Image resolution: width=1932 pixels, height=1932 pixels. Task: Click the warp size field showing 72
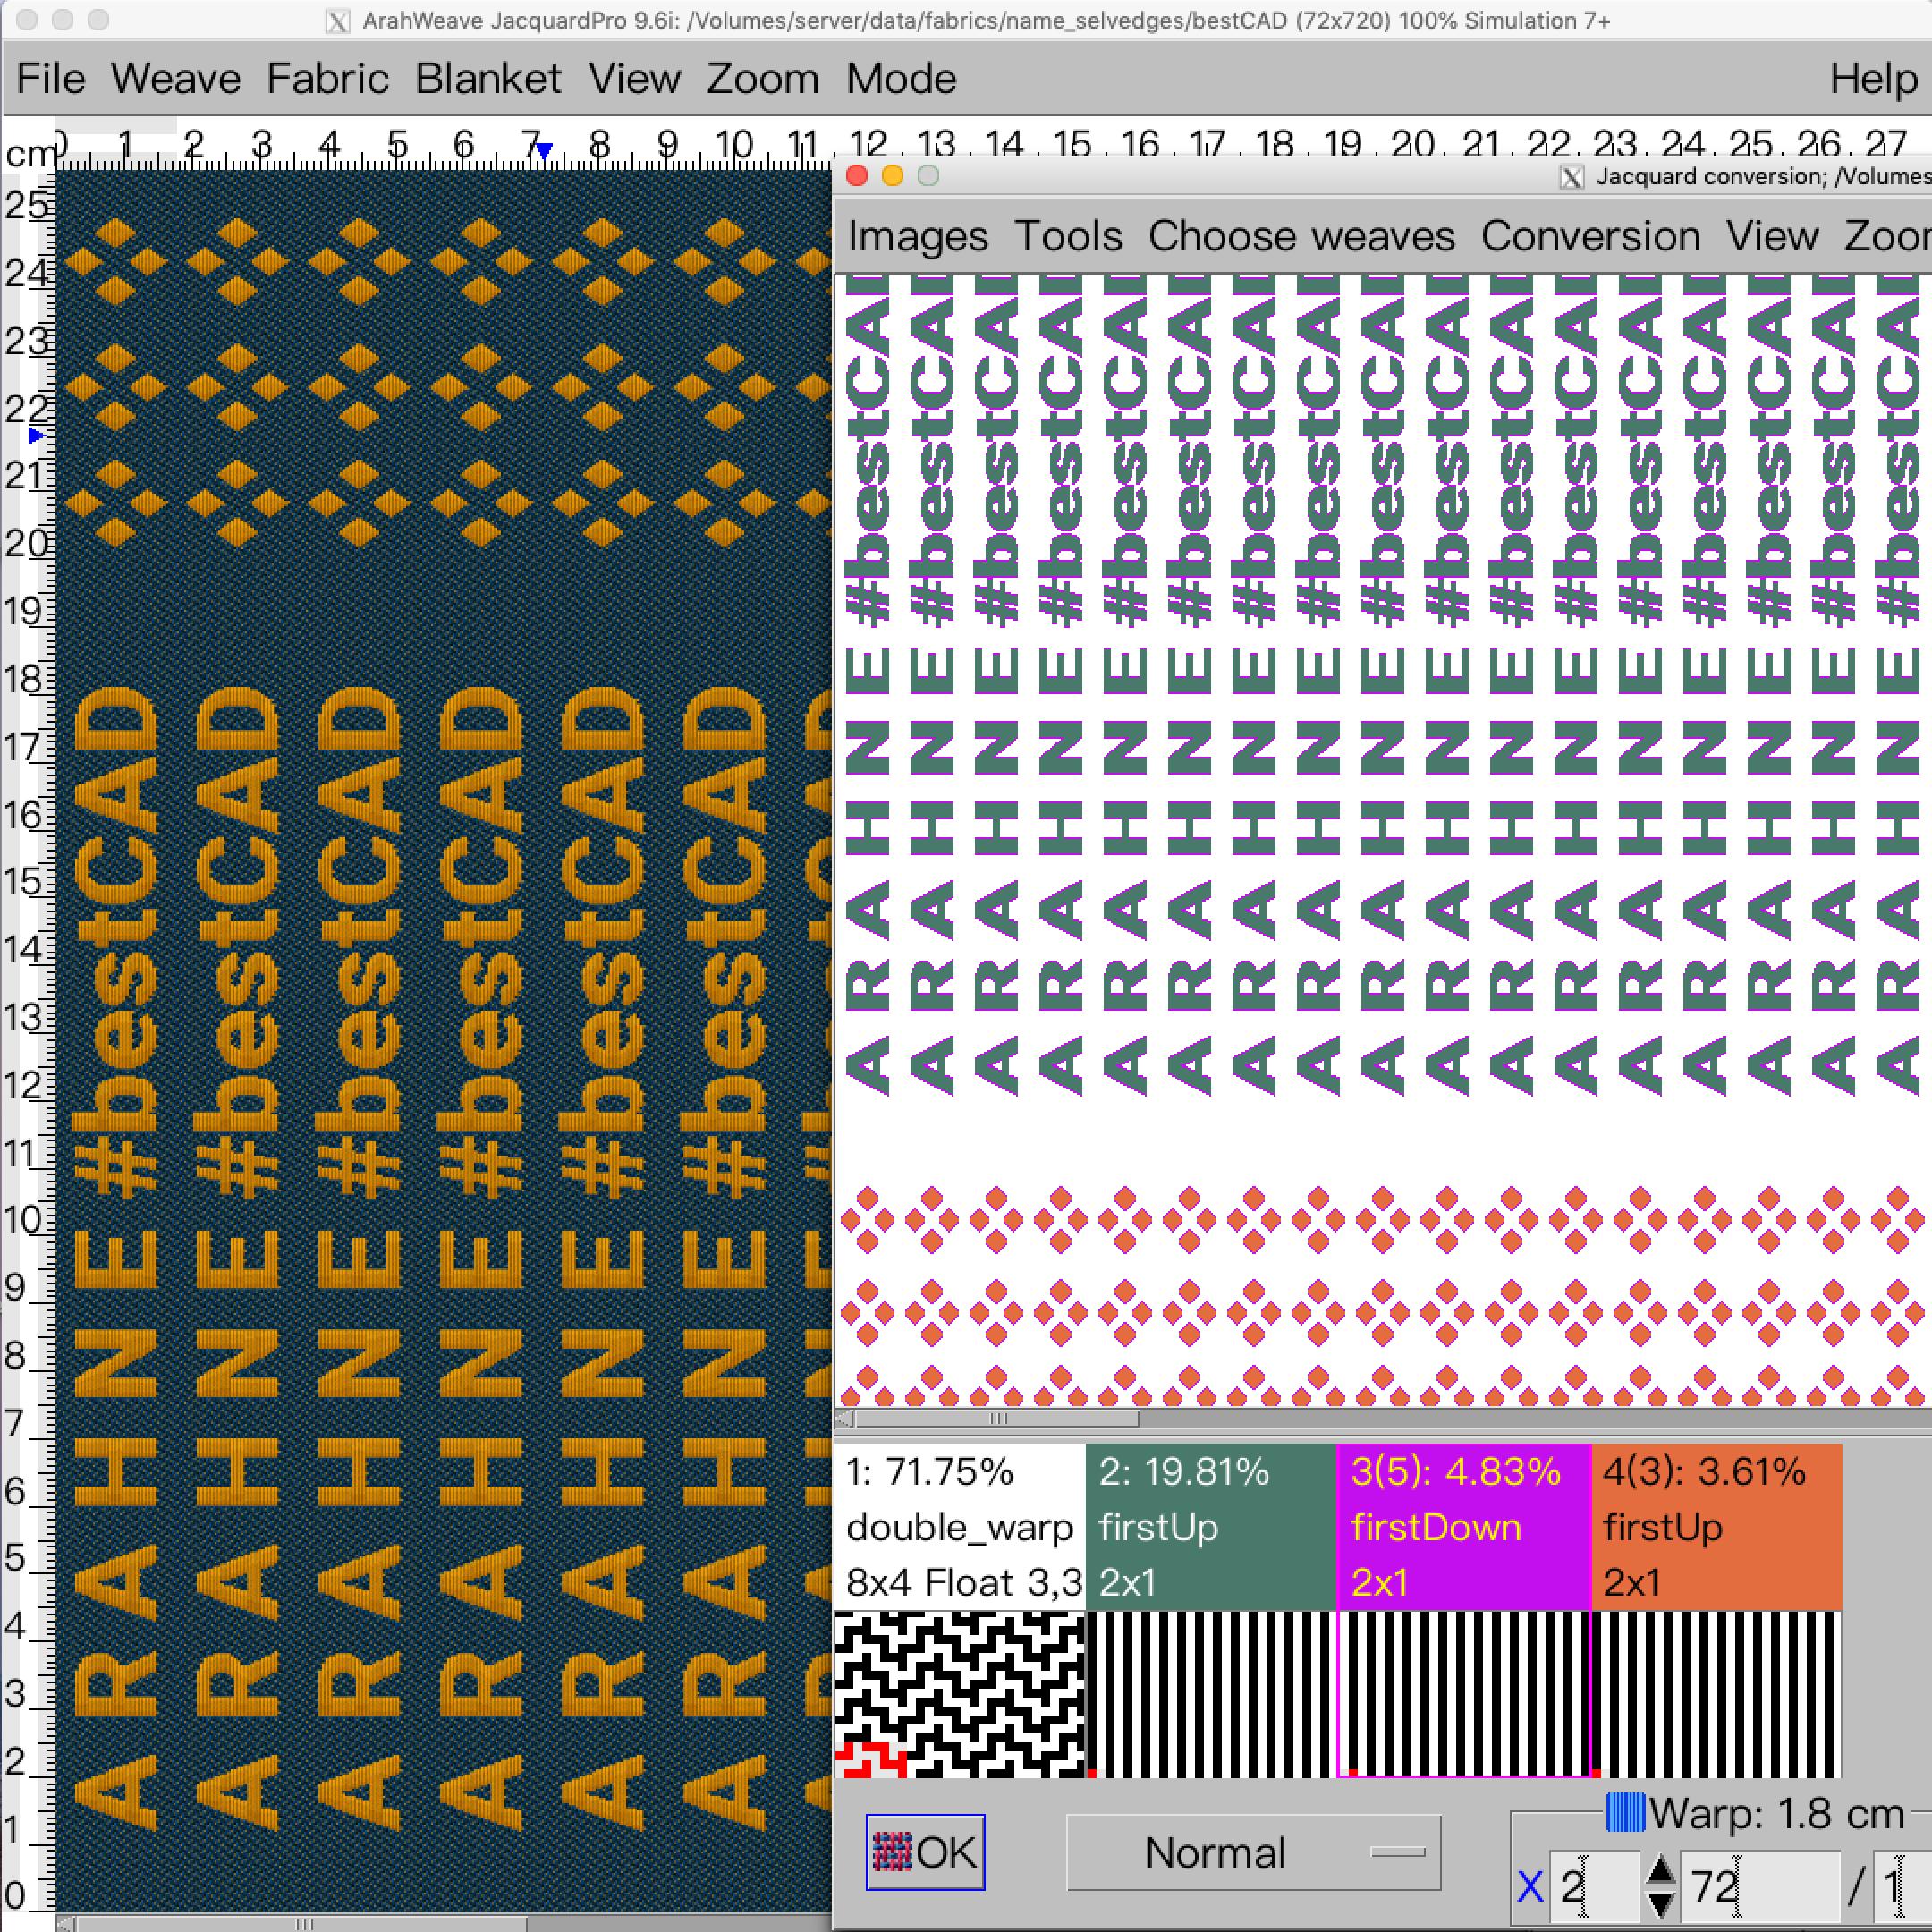click(1760, 1886)
